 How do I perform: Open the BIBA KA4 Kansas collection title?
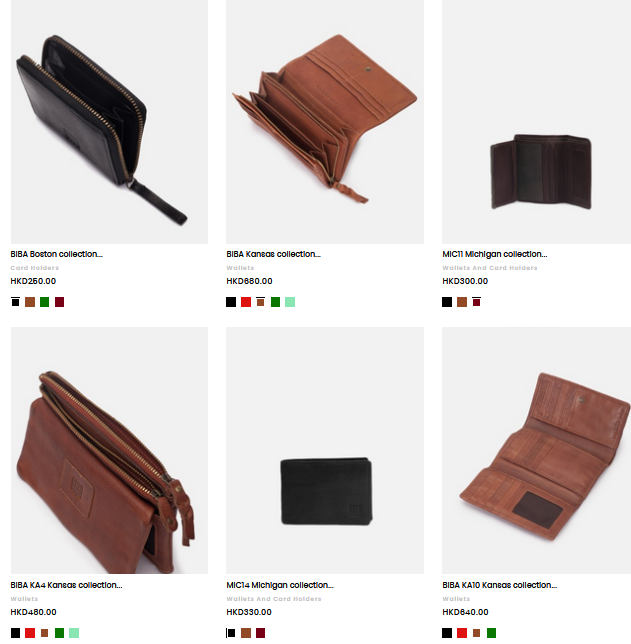click(67, 585)
